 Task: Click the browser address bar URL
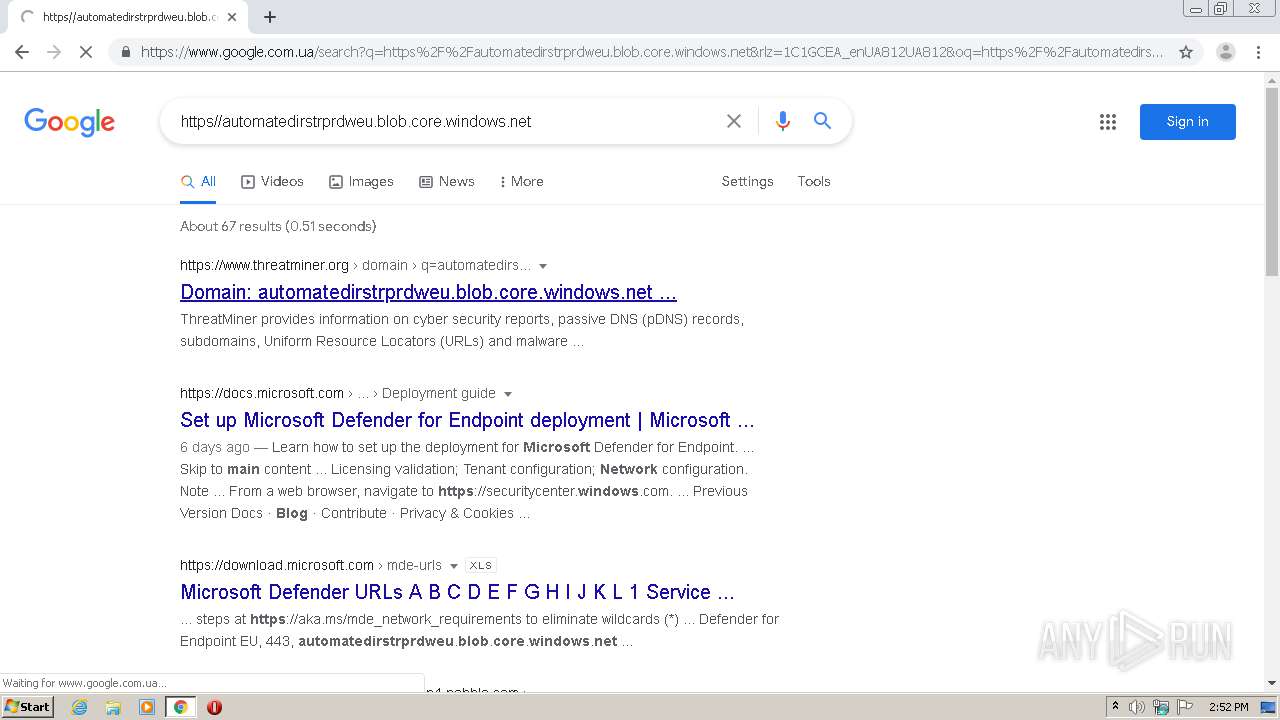coord(652,52)
